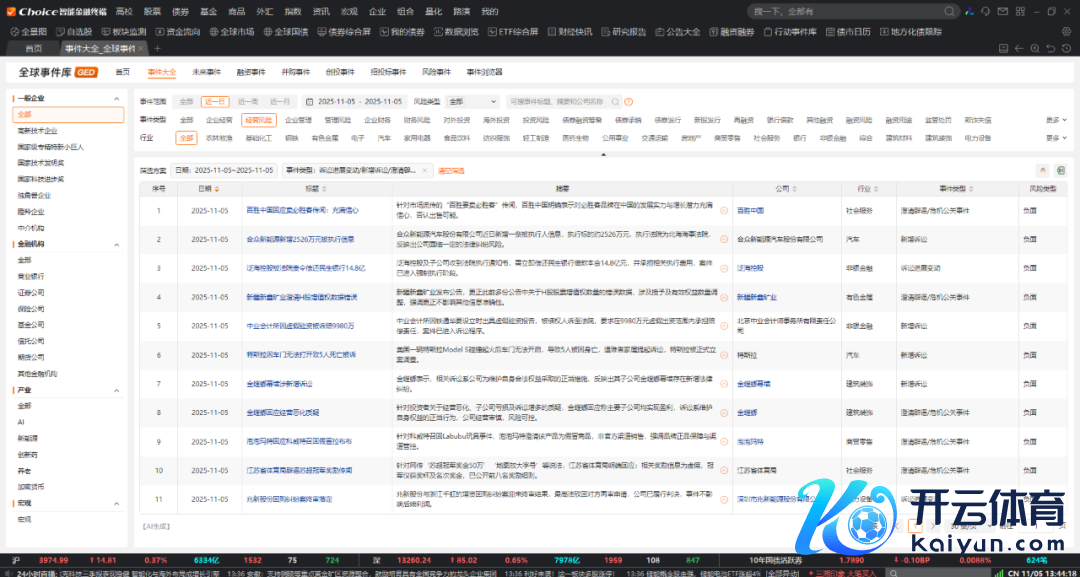Click the help question mark beside search
1080x577 pixels.
(x=630, y=101)
